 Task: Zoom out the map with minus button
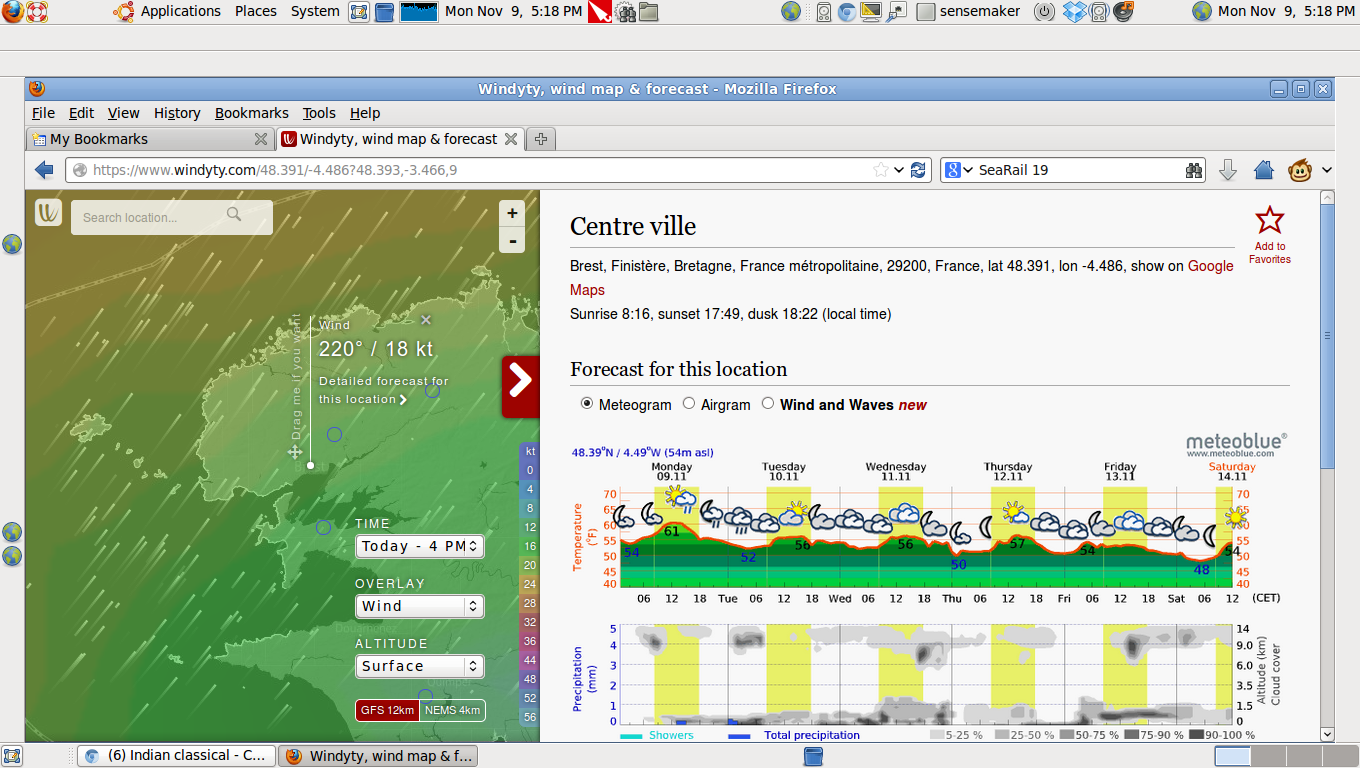tap(512, 241)
